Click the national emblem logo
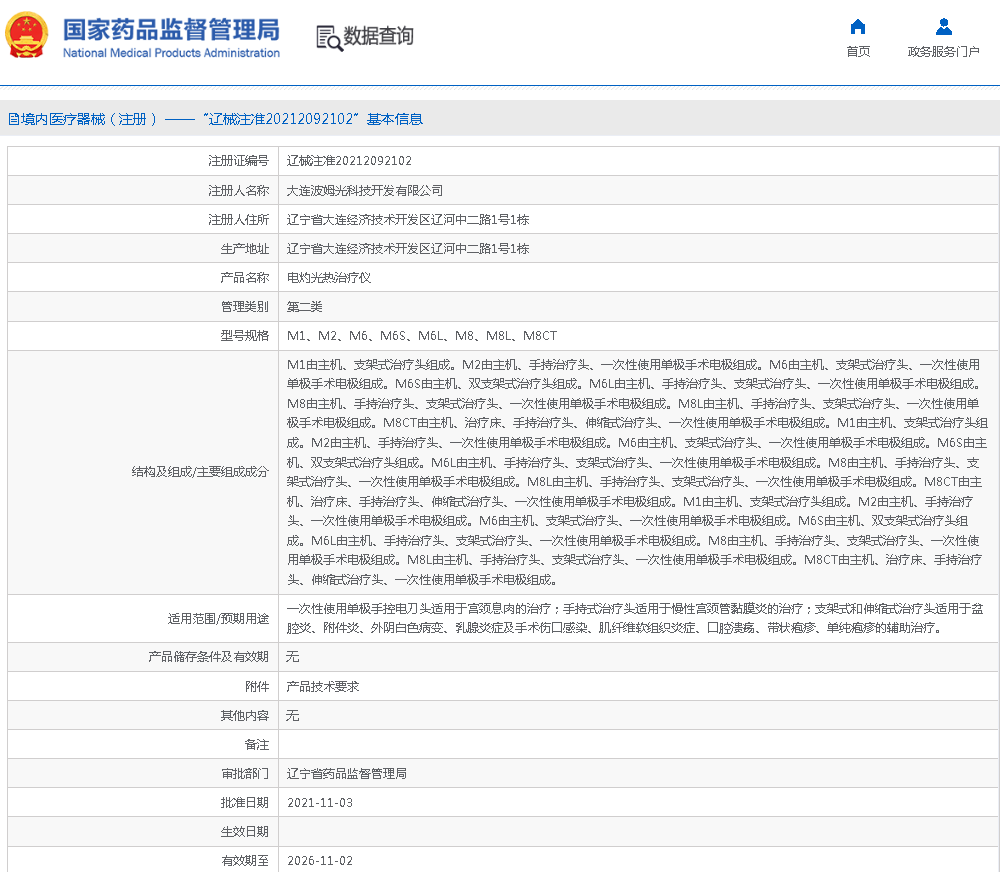 point(27,36)
